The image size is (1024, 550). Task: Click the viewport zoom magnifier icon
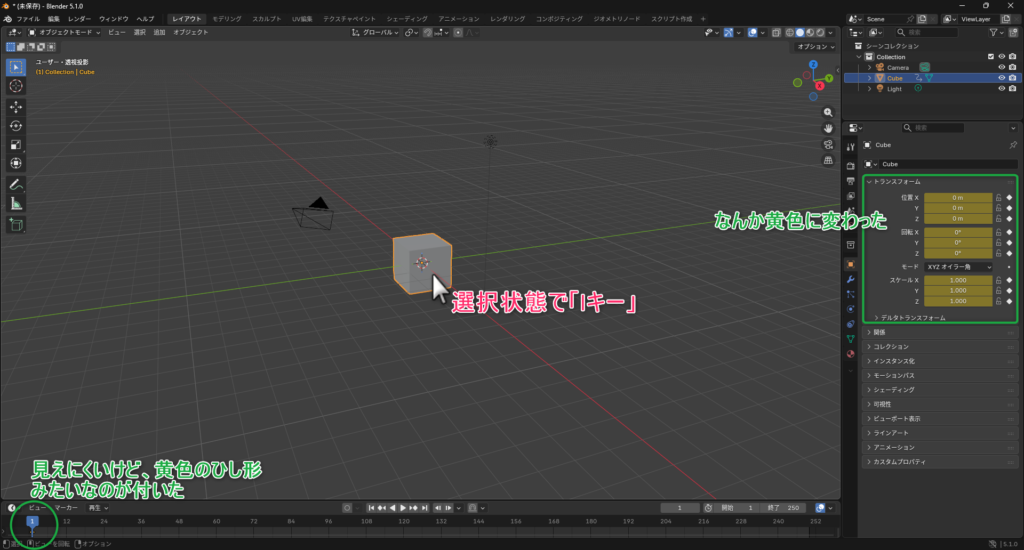829,111
